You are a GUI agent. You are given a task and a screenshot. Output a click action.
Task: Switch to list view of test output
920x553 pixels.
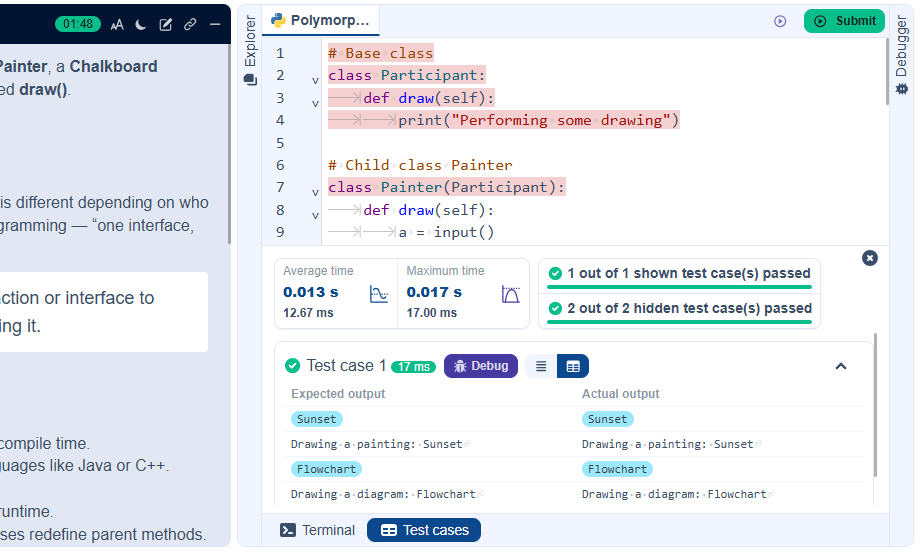(541, 367)
